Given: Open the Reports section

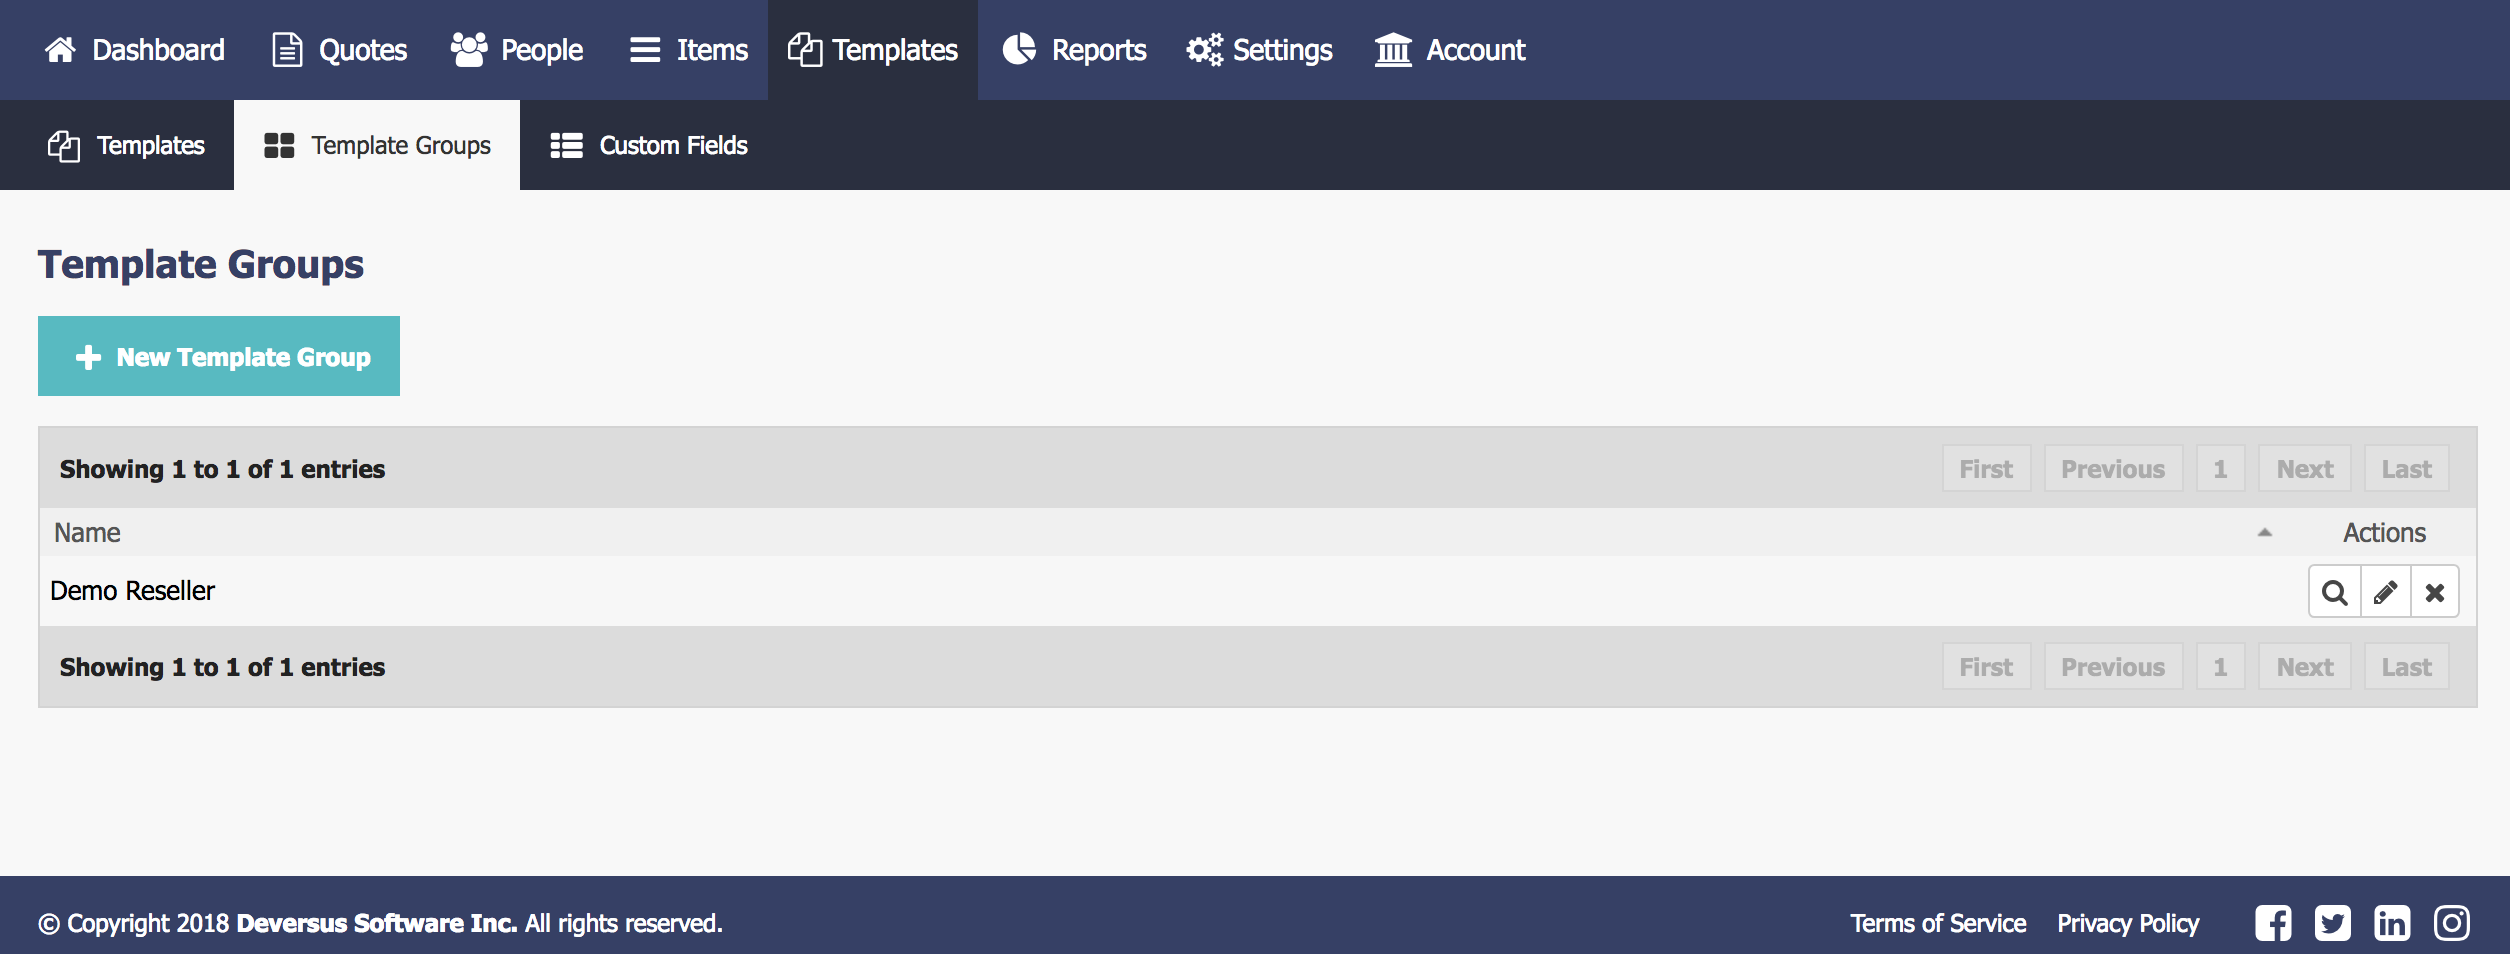Looking at the screenshot, I should point(1074,50).
